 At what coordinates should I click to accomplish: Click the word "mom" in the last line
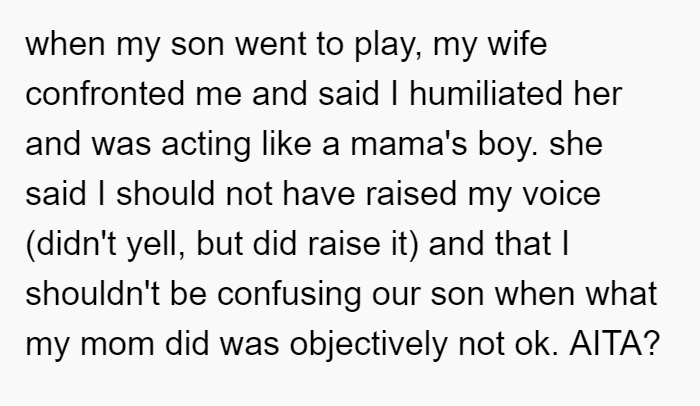coord(117,344)
